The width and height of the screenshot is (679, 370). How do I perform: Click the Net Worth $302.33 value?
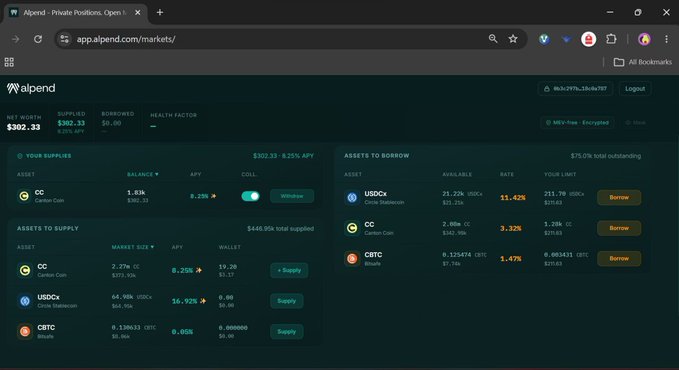click(23, 127)
